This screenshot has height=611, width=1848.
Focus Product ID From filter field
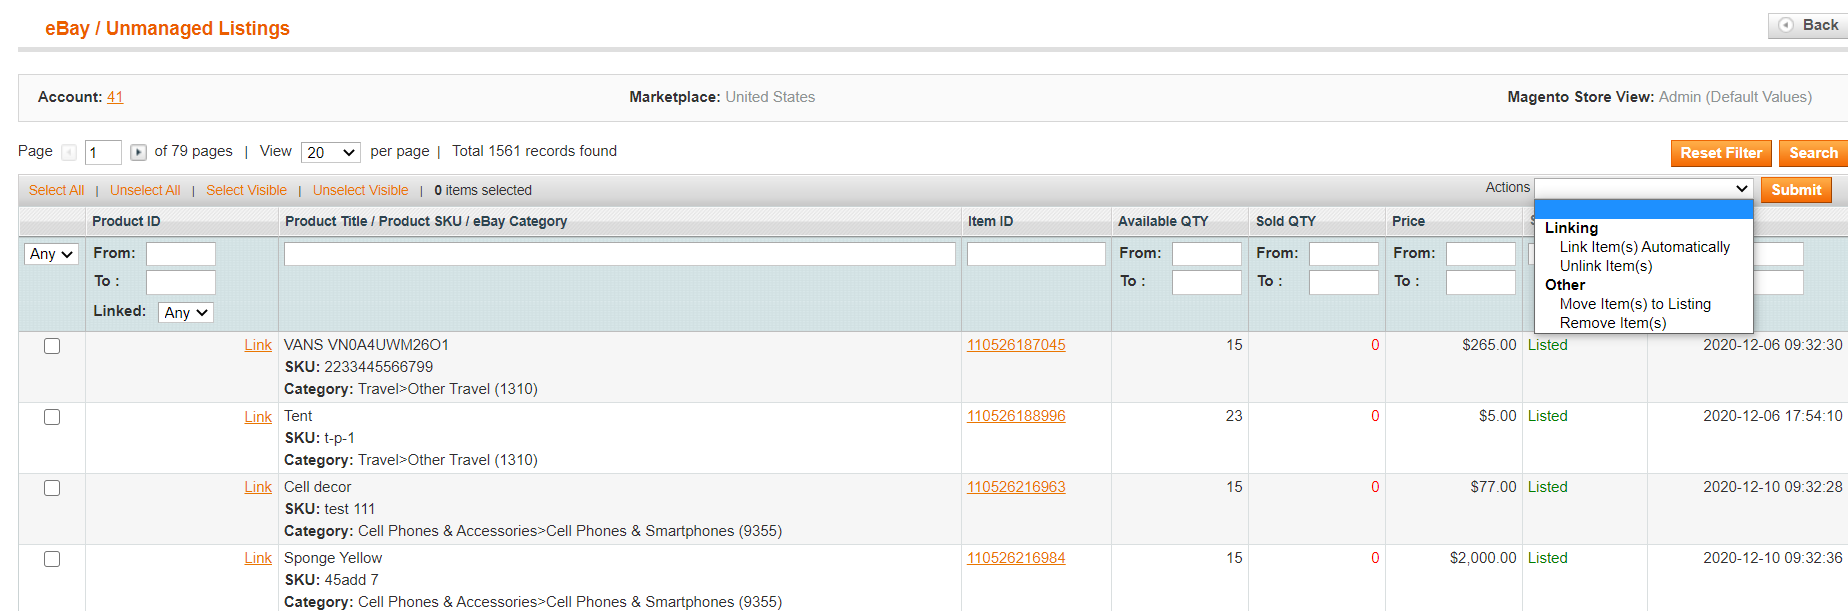[x=181, y=254]
